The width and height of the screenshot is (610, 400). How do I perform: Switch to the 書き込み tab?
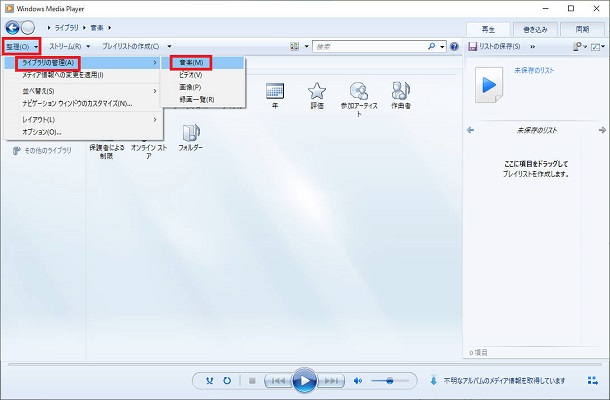tap(535, 29)
